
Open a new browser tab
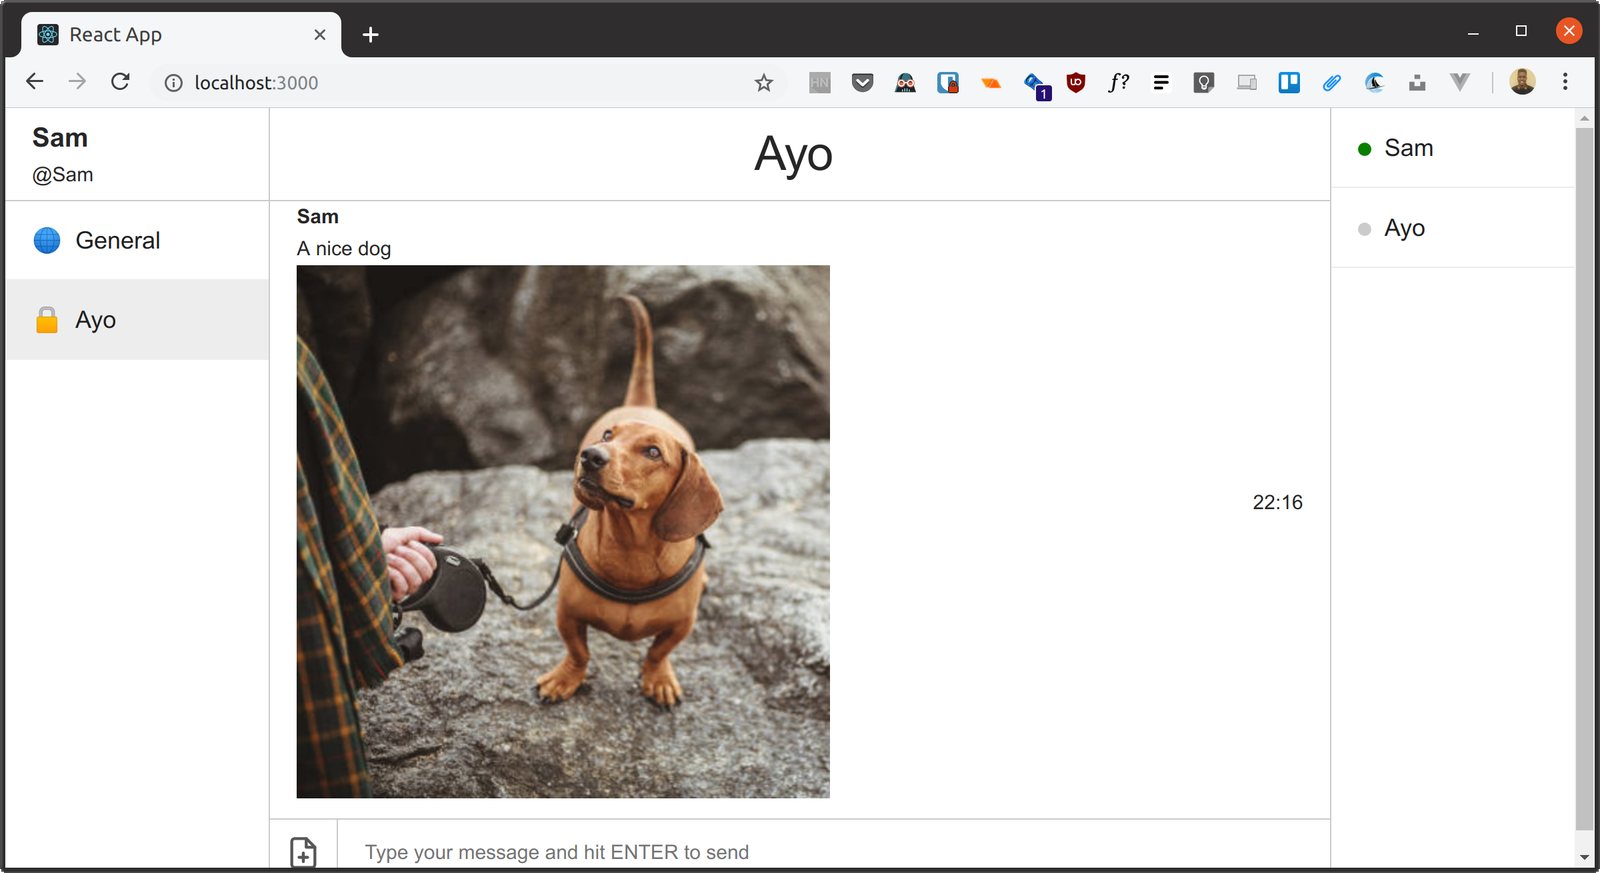tap(370, 35)
